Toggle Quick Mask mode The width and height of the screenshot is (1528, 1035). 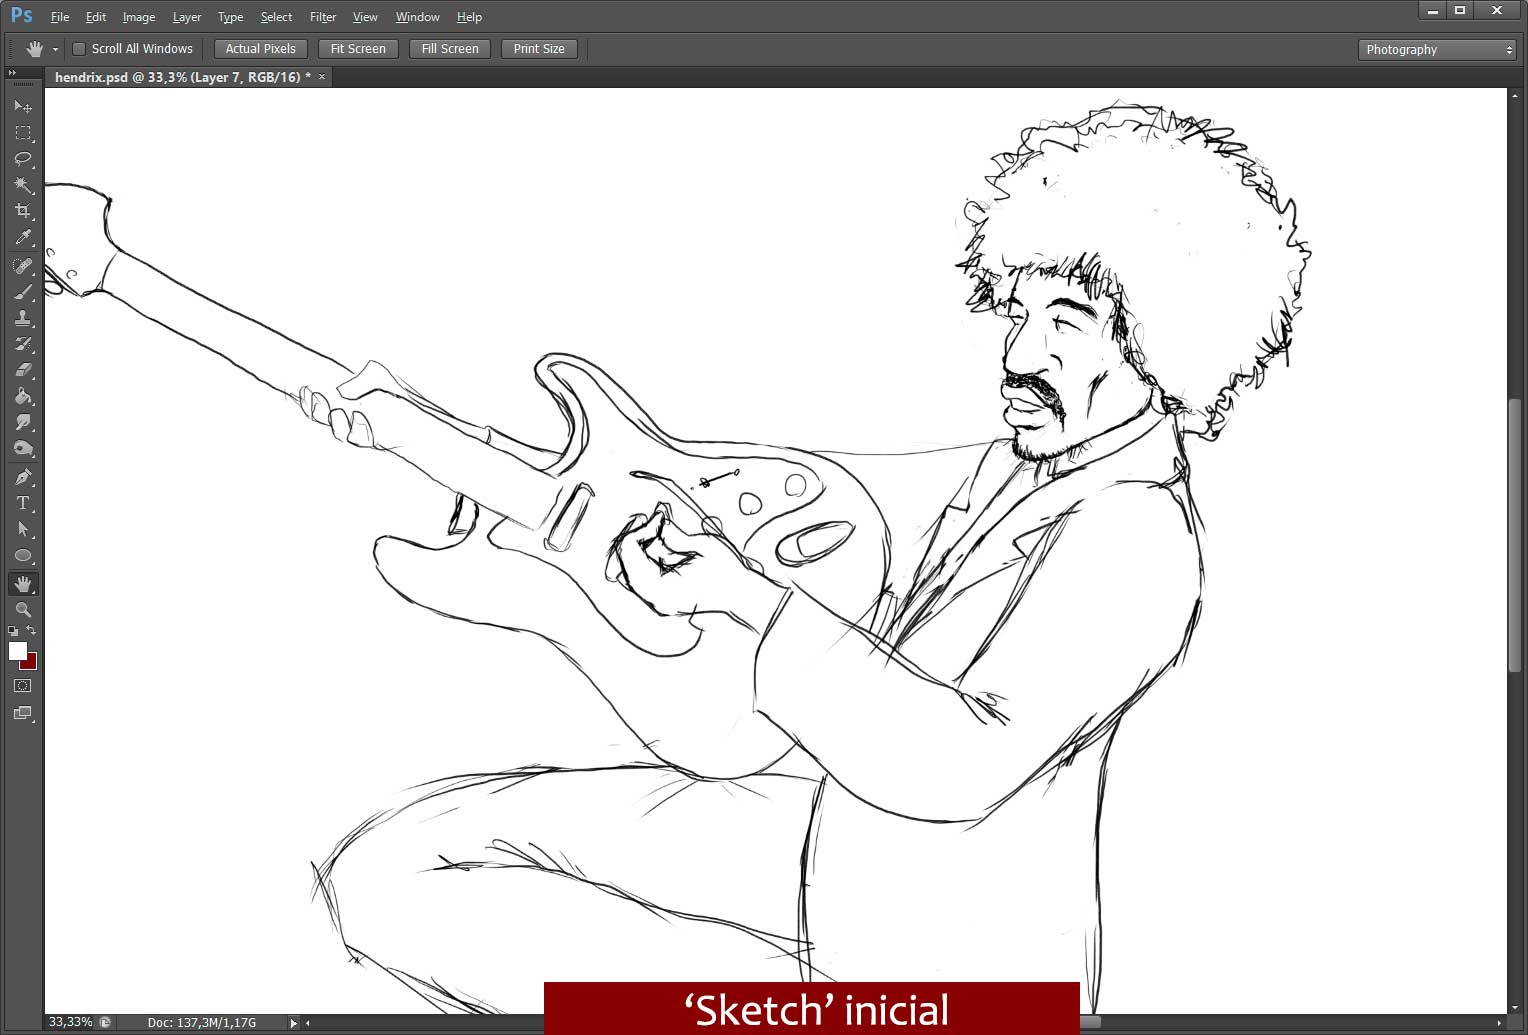[23, 686]
